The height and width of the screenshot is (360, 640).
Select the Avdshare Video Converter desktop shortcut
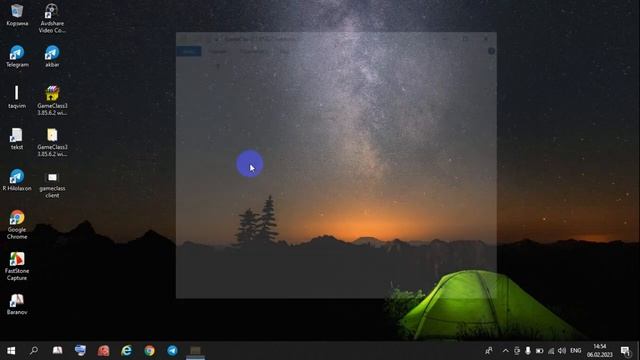[52, 18]
